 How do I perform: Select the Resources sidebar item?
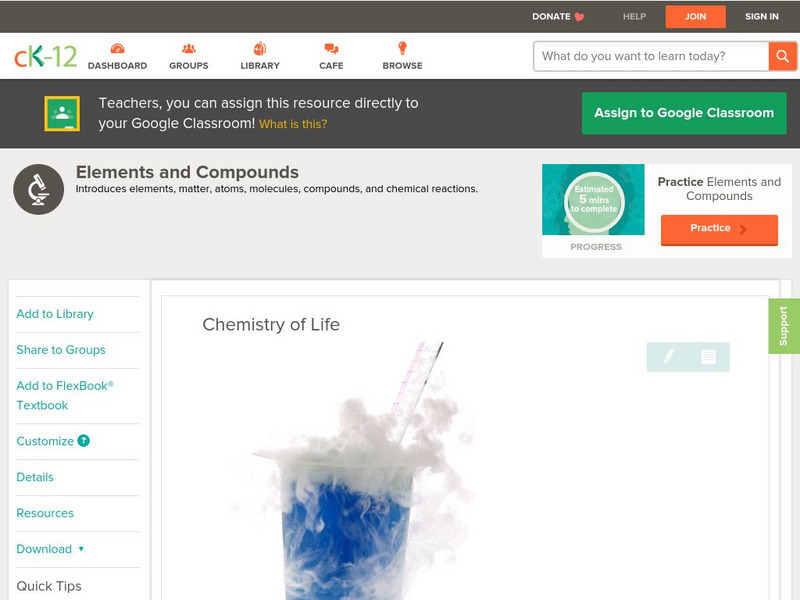click(x=45, y=513)
